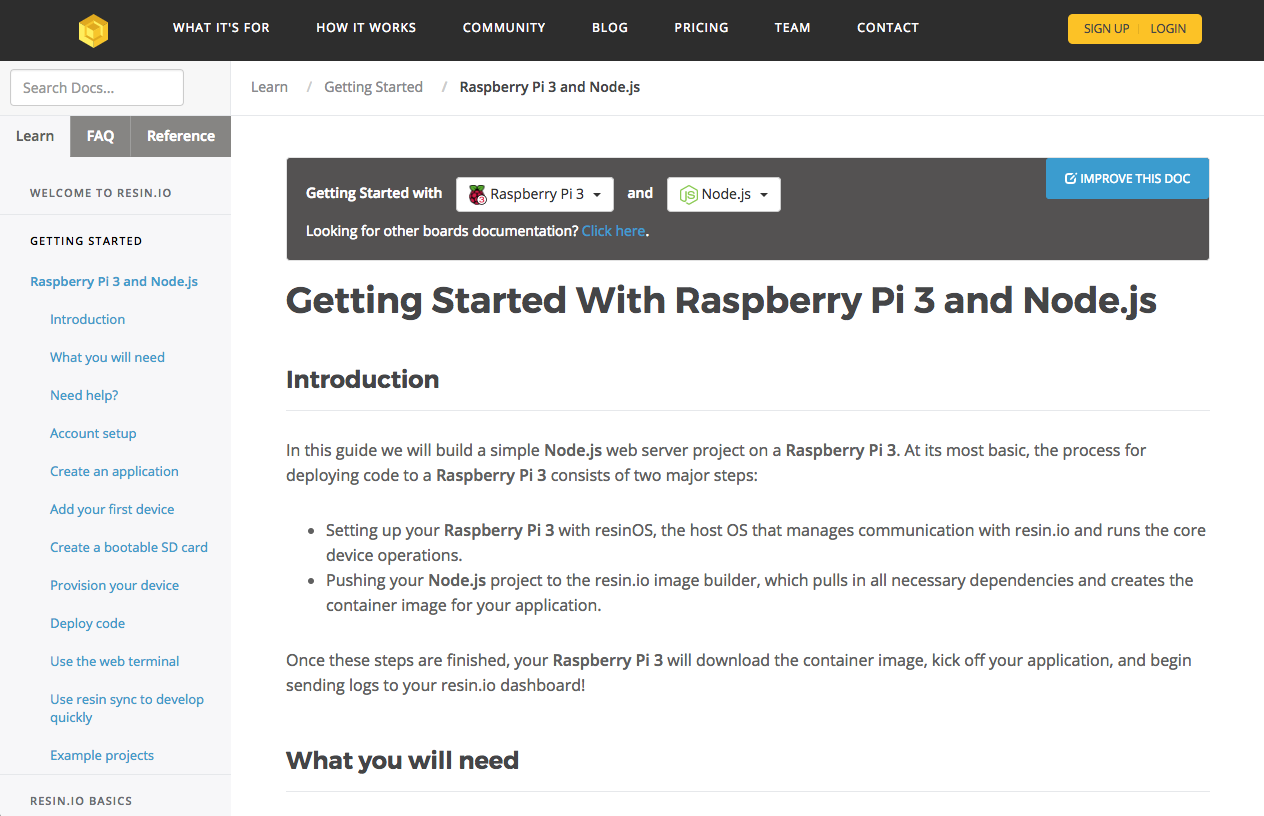This screenshot has height=816, width=1264.
Task: Switch to the FAQ tab
Action: 100,136
